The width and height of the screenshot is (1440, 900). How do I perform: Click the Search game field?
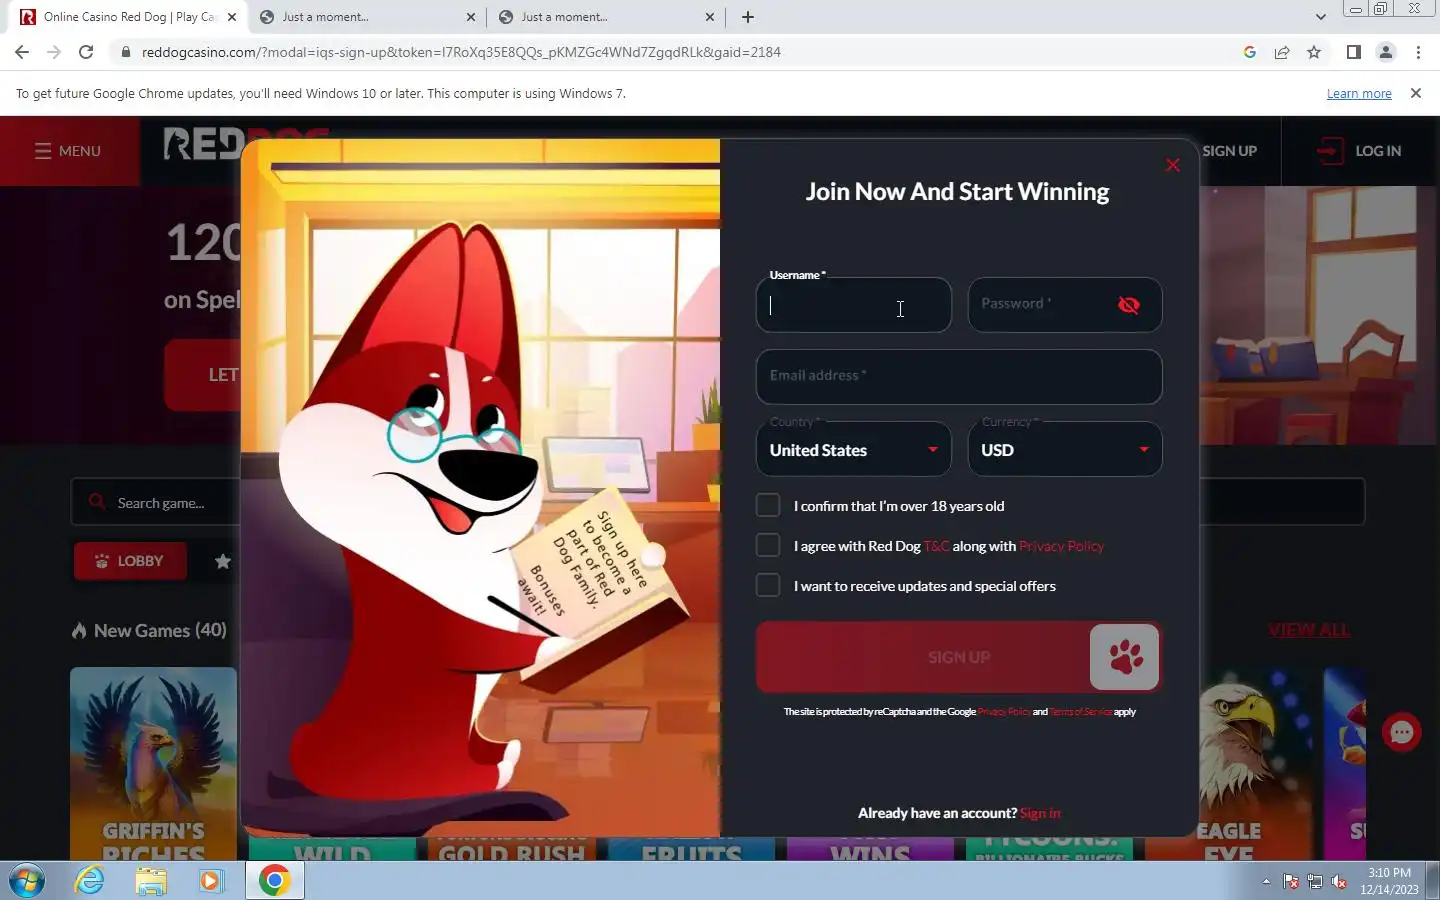[x=156, y=503]
